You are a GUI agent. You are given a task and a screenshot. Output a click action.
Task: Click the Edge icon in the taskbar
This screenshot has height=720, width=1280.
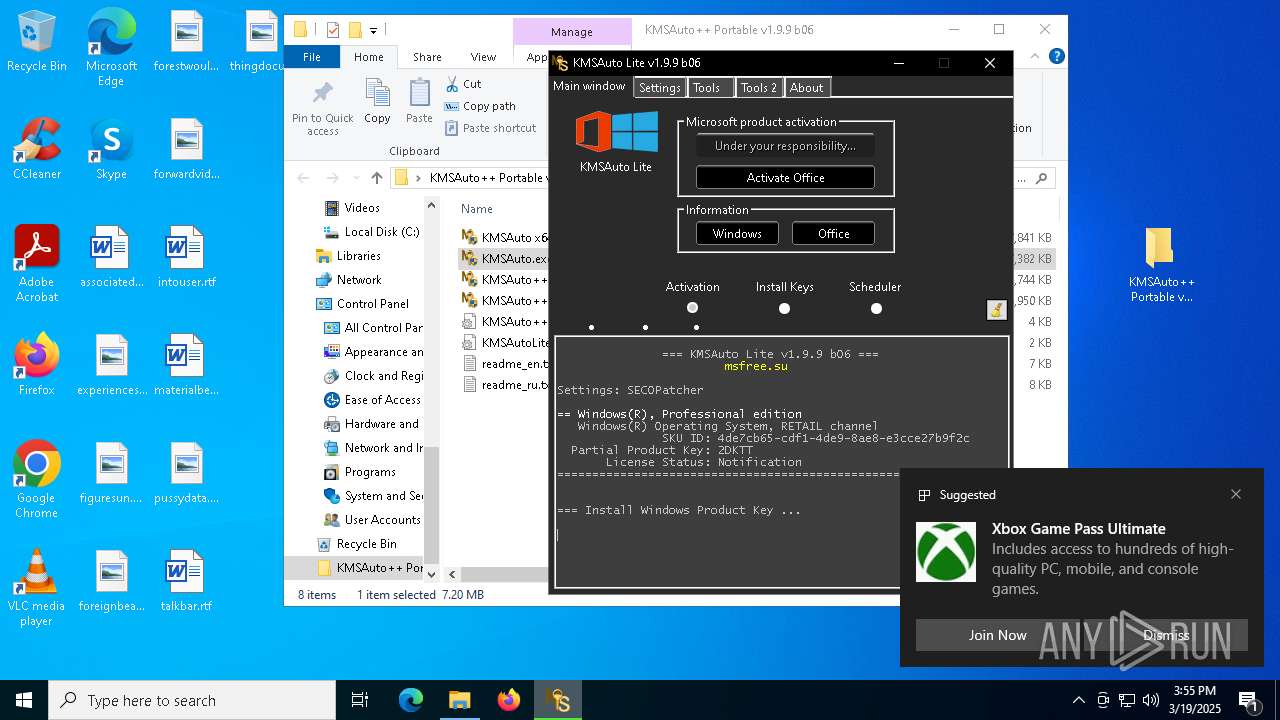point(411,700)
